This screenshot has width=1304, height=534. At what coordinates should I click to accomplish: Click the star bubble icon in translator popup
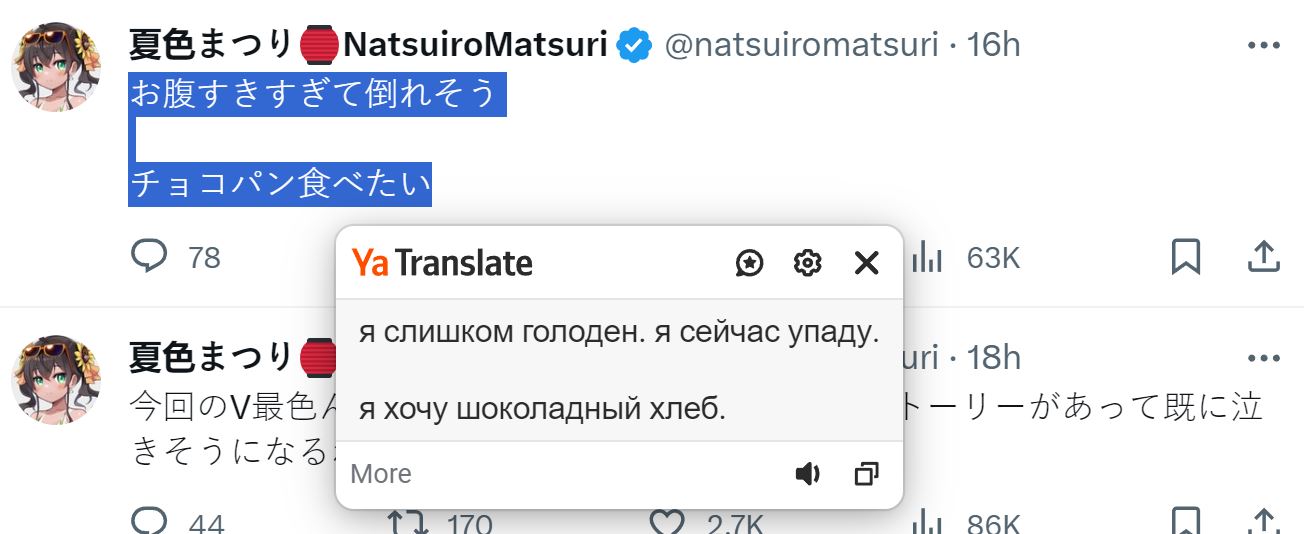750,263
